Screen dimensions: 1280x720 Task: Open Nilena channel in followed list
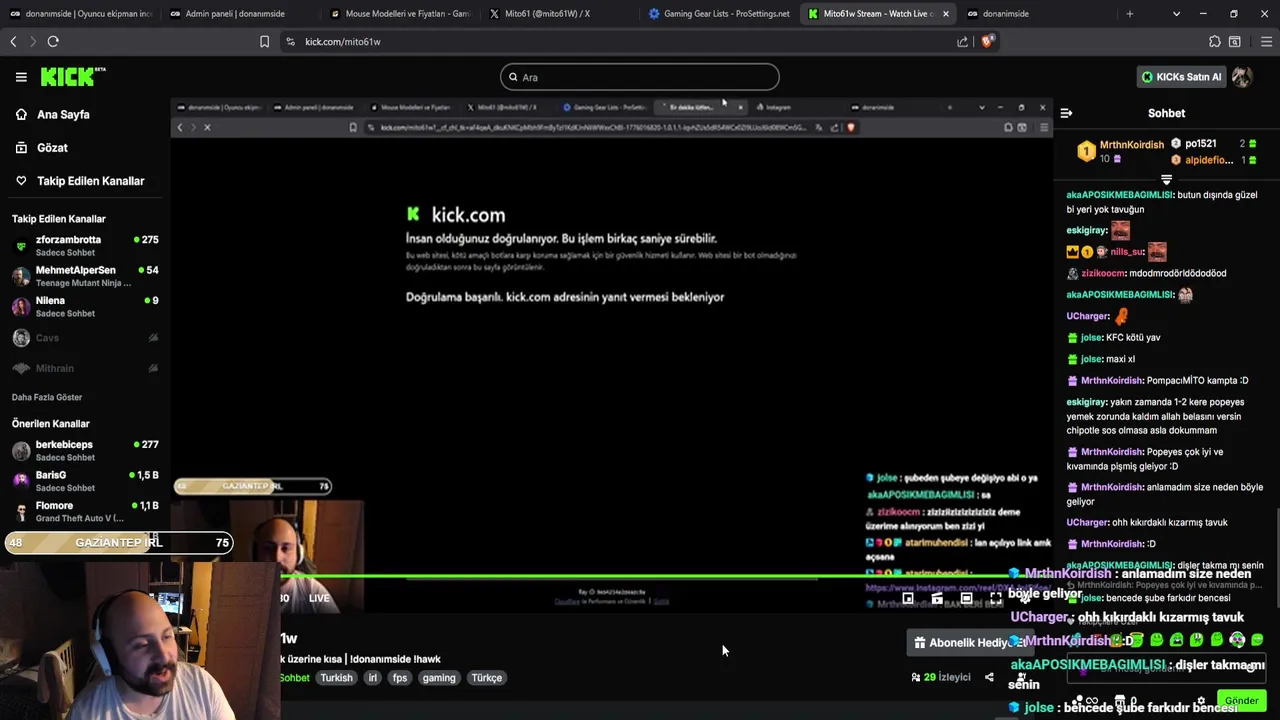(85, 306)
